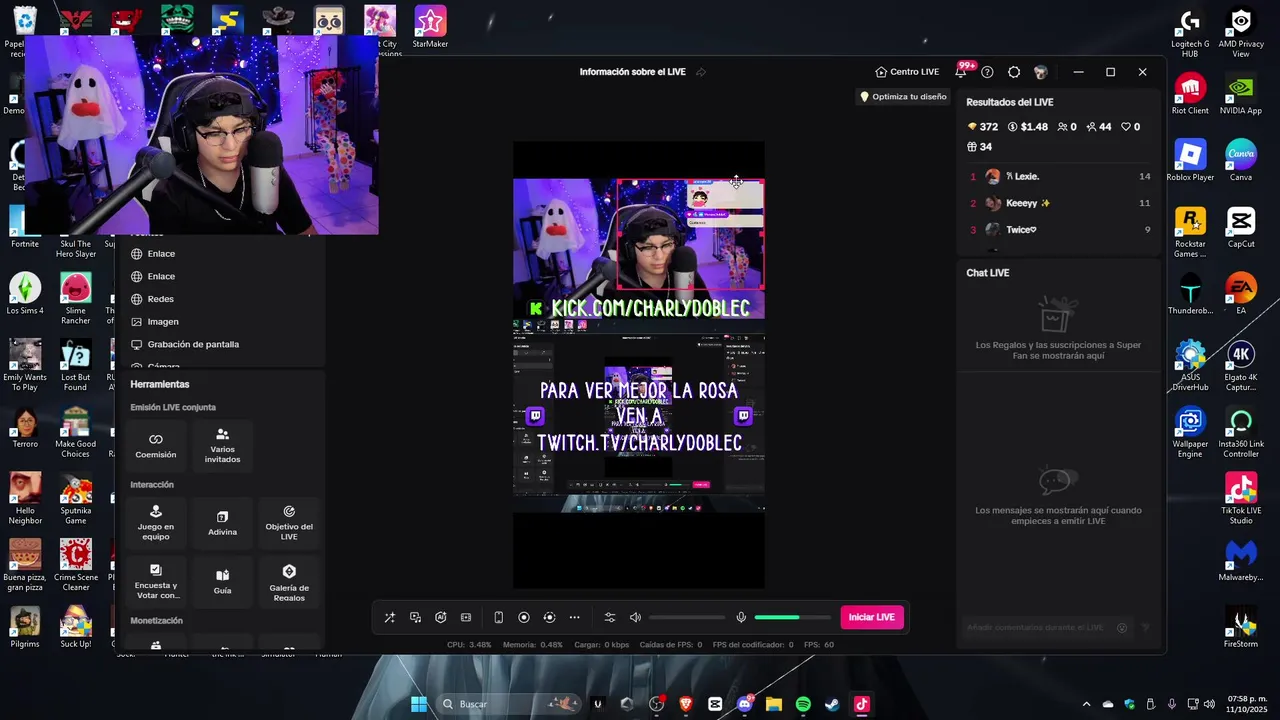Switch to mobile portrait orientation

click(x=498, y=617)
